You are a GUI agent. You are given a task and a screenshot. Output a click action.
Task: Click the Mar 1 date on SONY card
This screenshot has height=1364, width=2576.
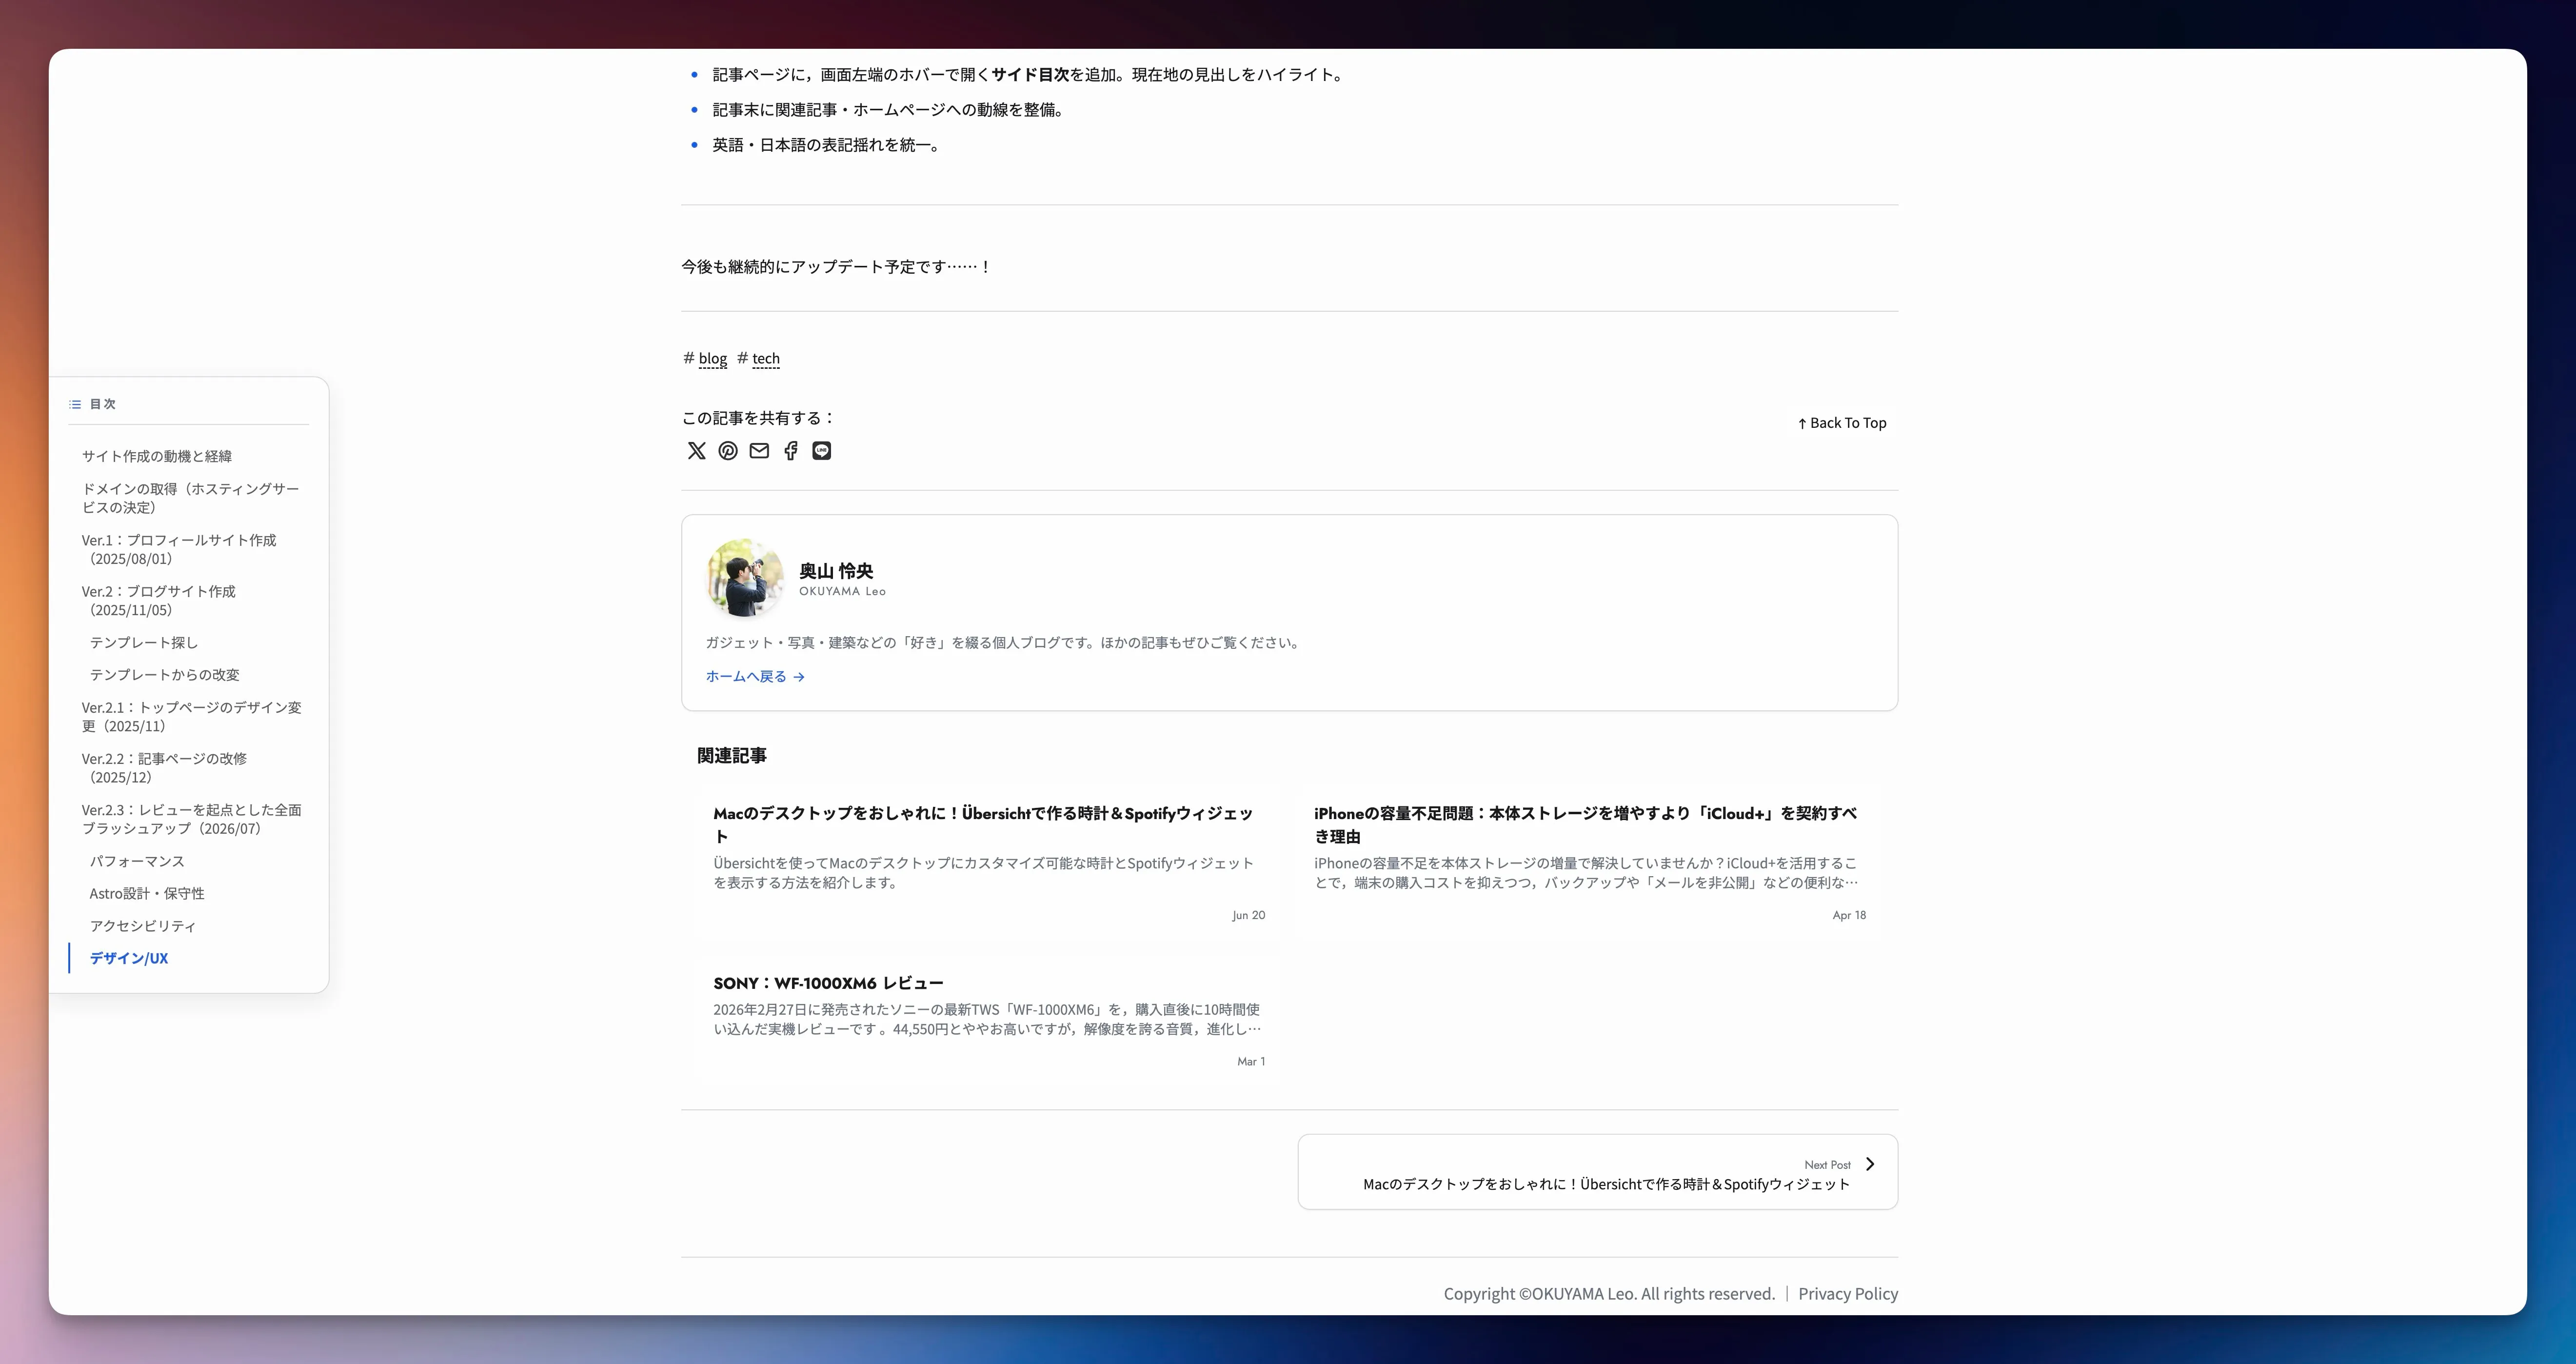pos(1251,1062)
